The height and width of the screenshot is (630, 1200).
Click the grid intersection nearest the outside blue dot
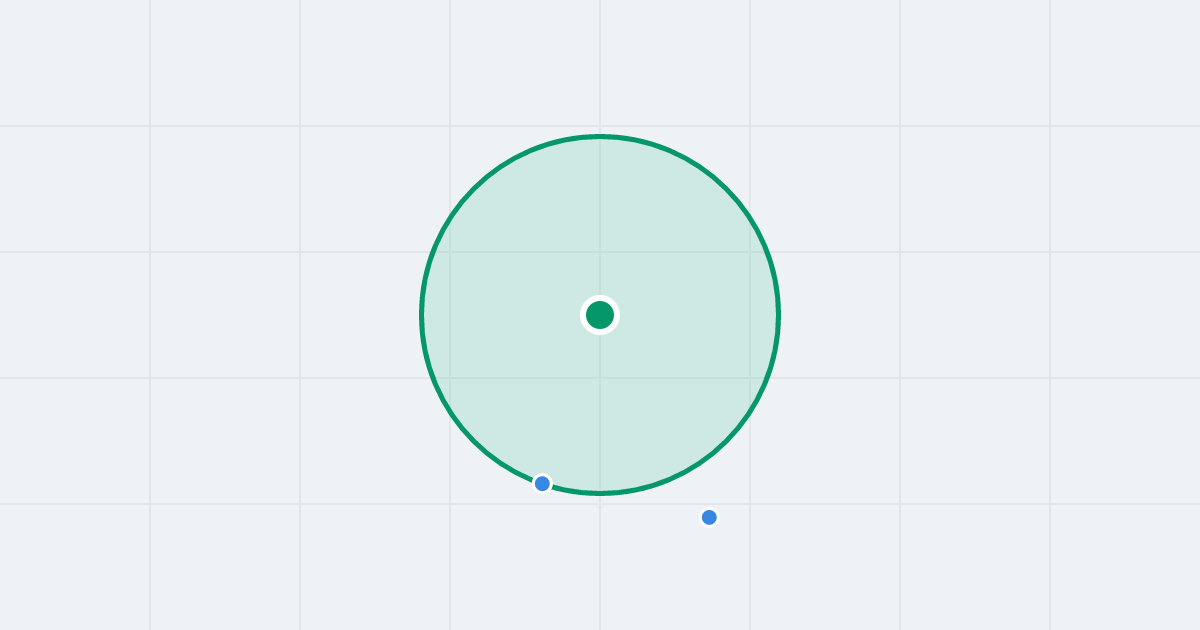[x=750, y=504]
